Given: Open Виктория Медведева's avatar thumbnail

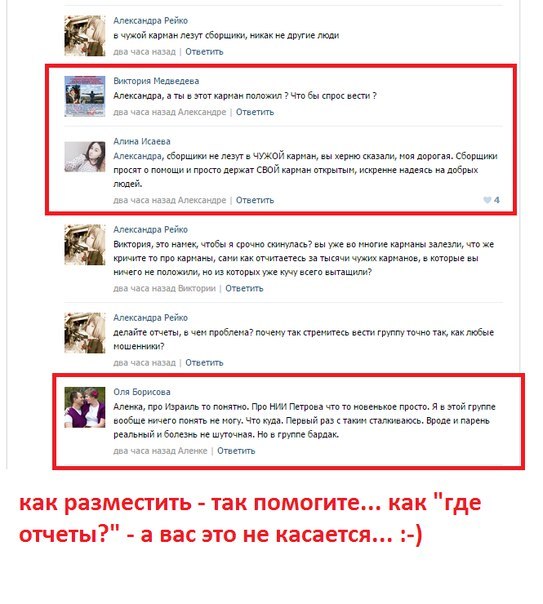Looking at the screenshot, I should click(85, 96).
